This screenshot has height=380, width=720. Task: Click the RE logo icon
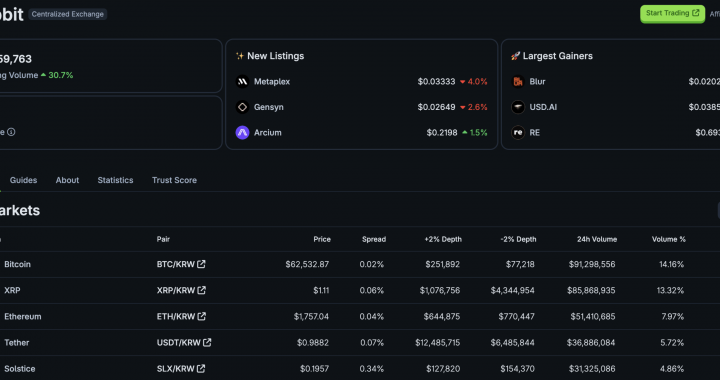point(518,133)
